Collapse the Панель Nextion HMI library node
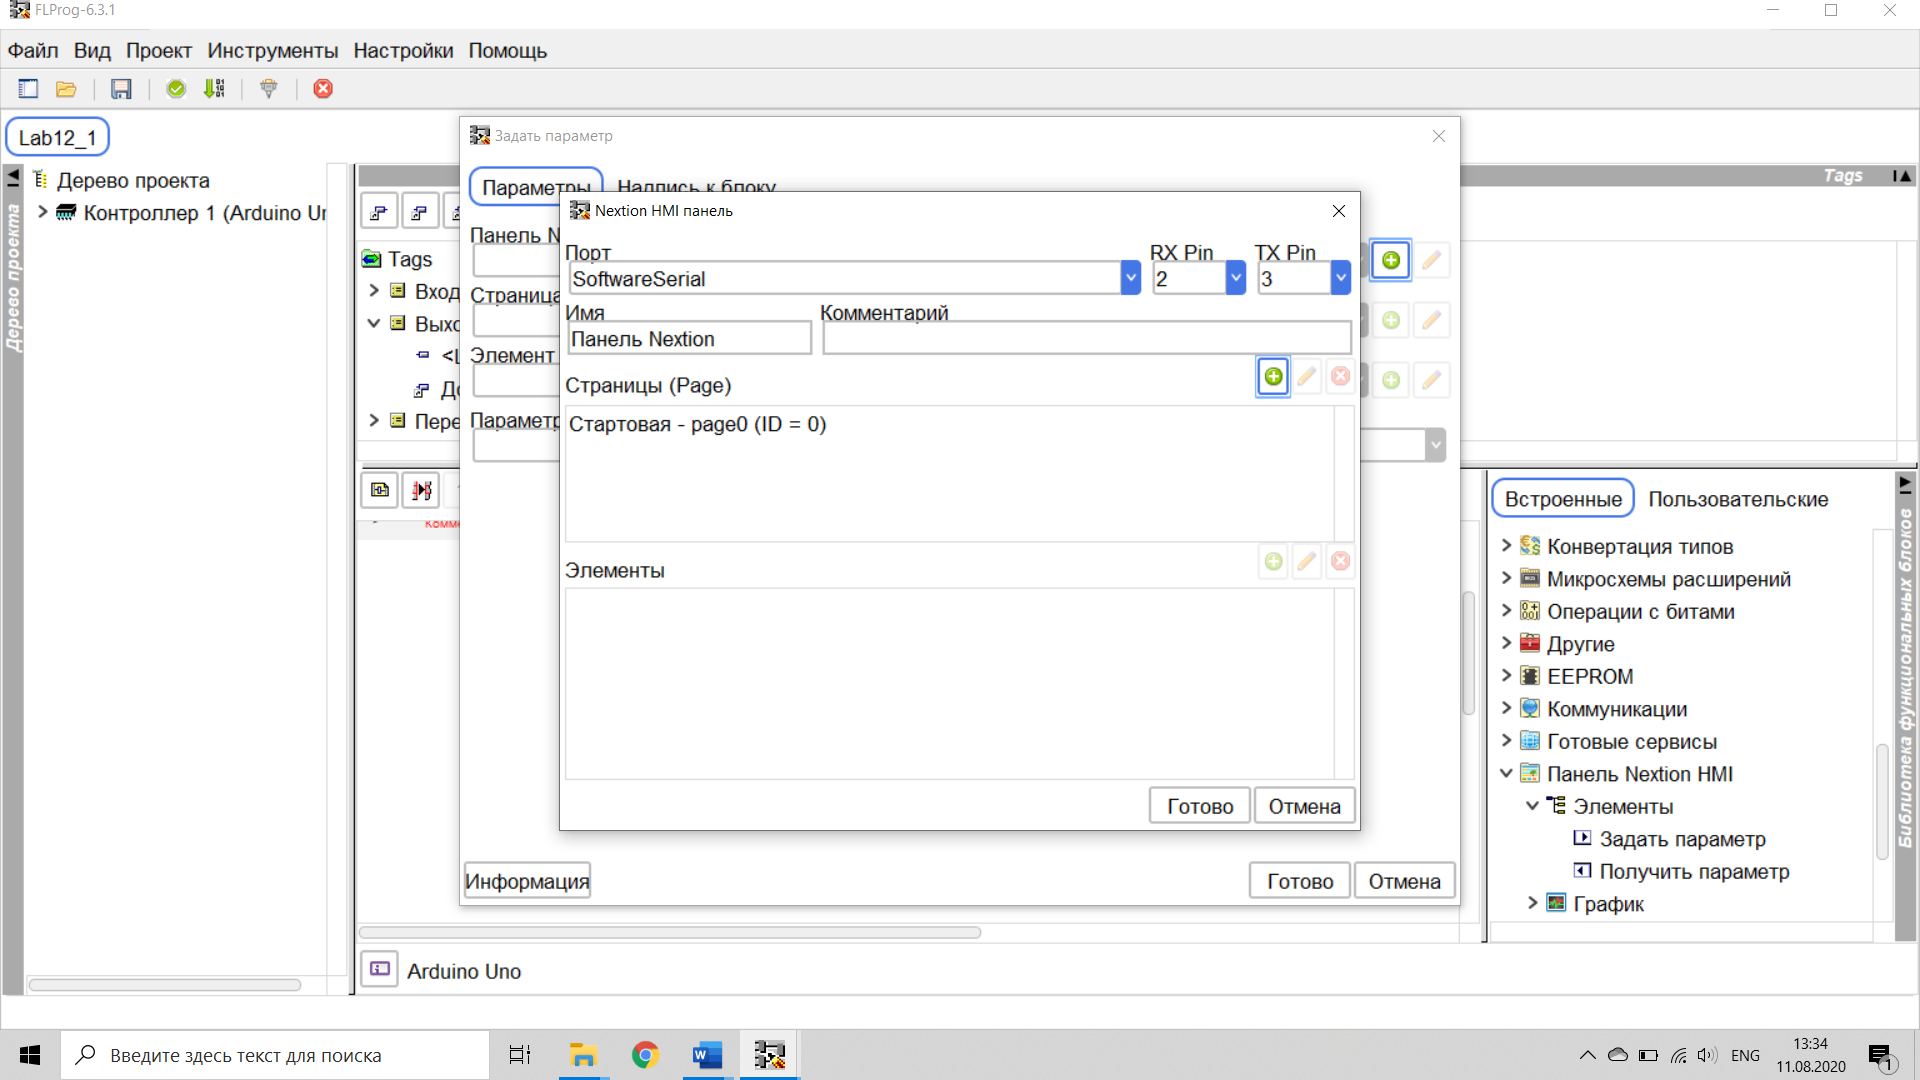1920x1080 pixels. (1506, 774)
